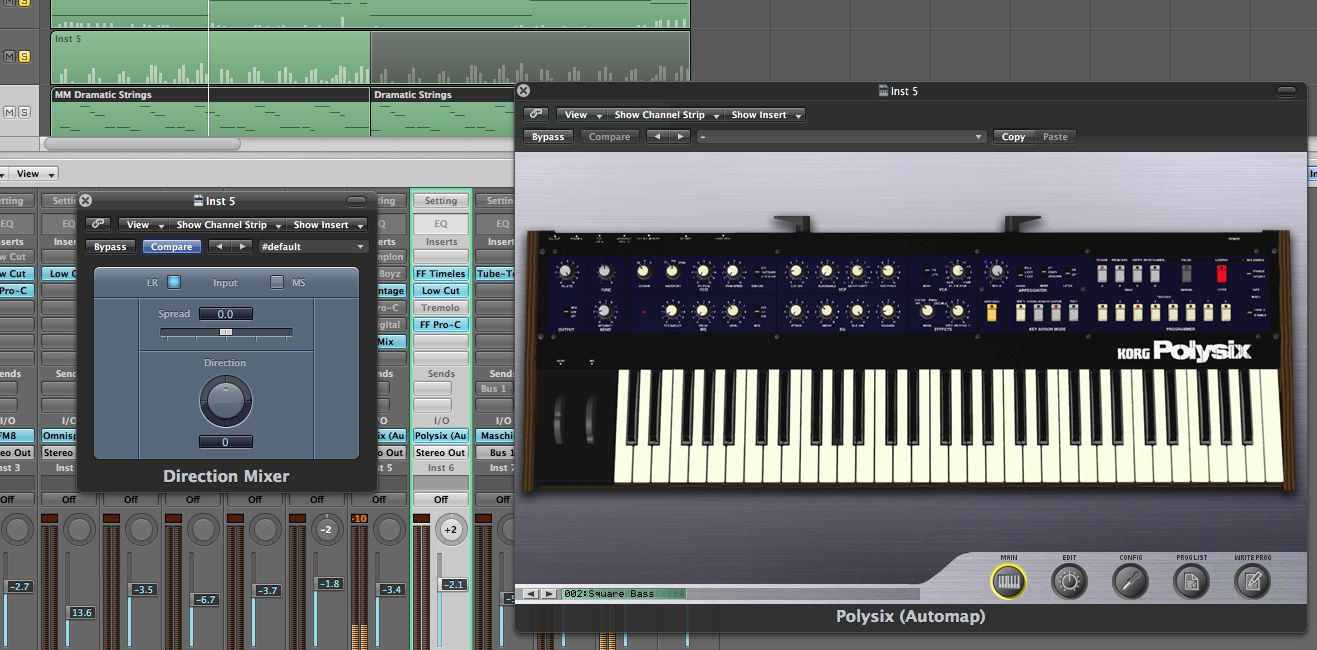
Task: Open Show Insert dropdown in Direction Mixer
Action: [327, 225]
